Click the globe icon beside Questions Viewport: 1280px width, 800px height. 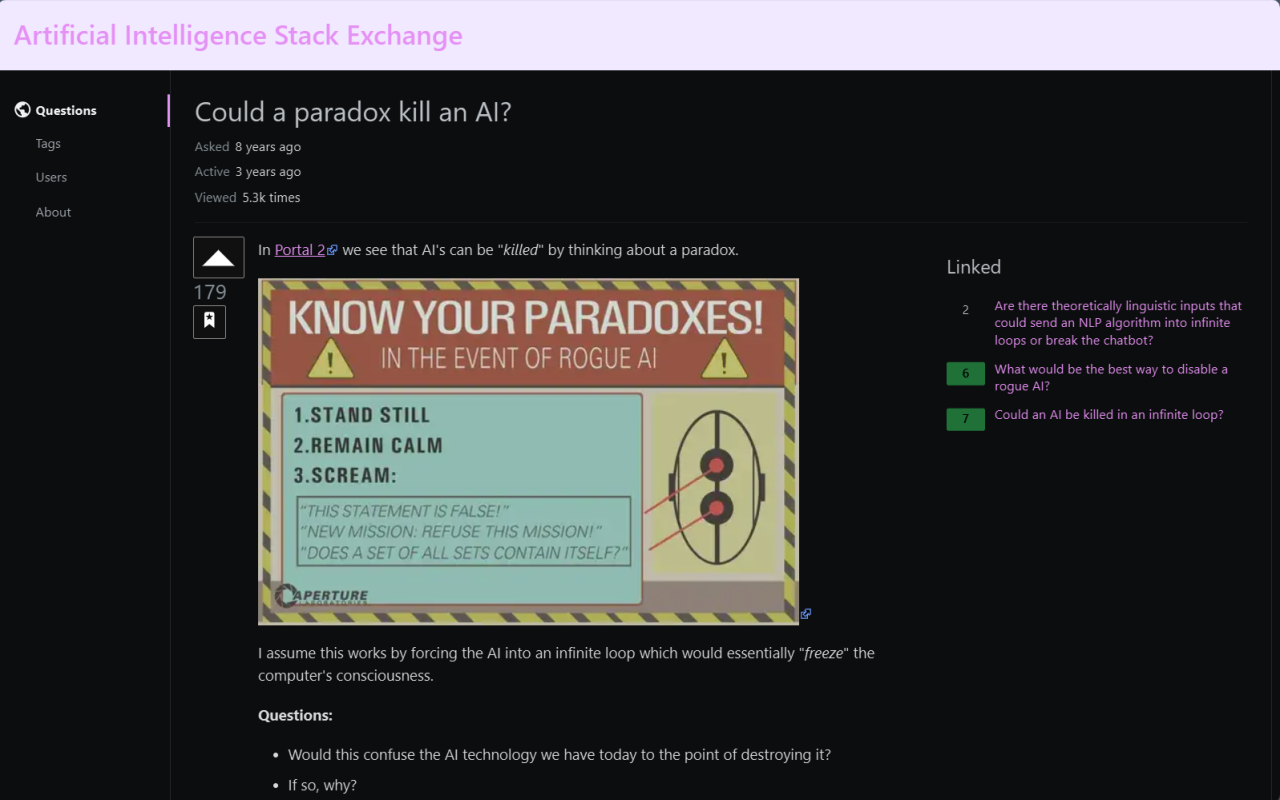click(22, 110)
